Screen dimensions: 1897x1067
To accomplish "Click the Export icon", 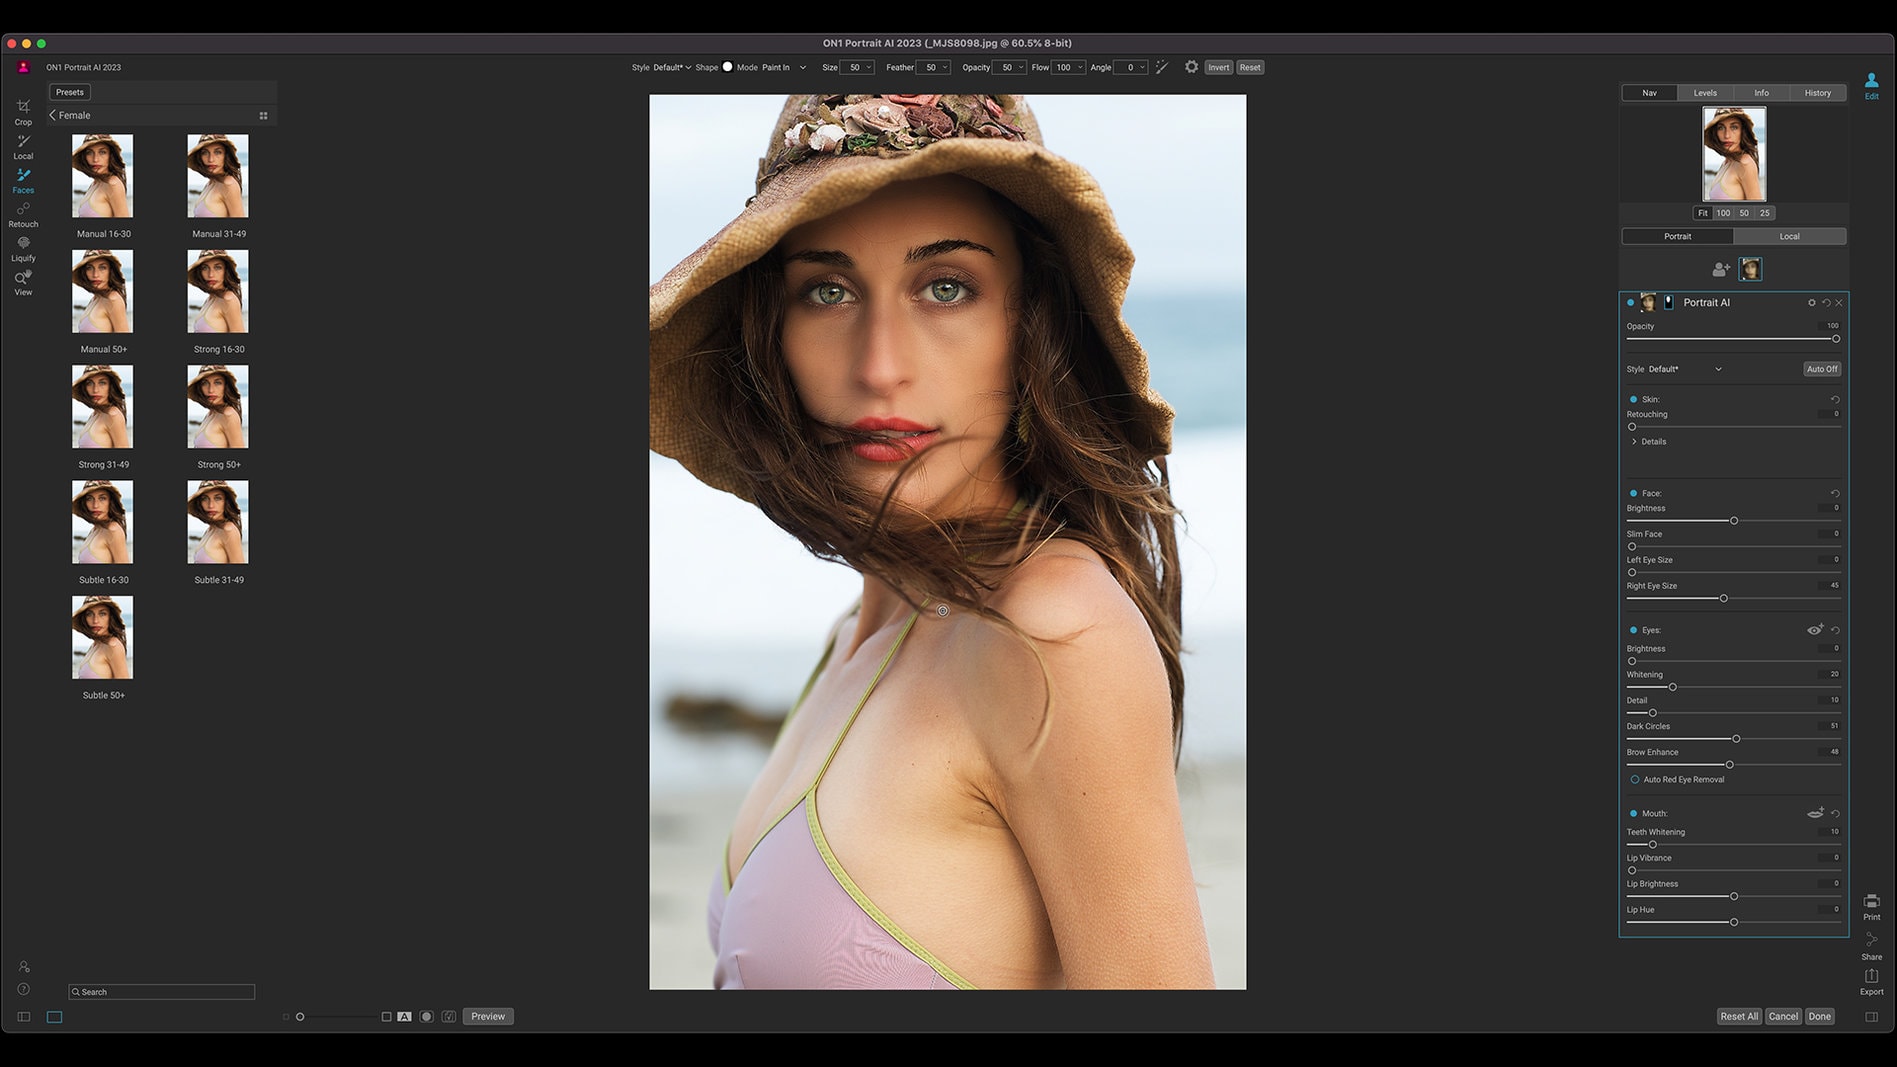I will click(1871, 981).
